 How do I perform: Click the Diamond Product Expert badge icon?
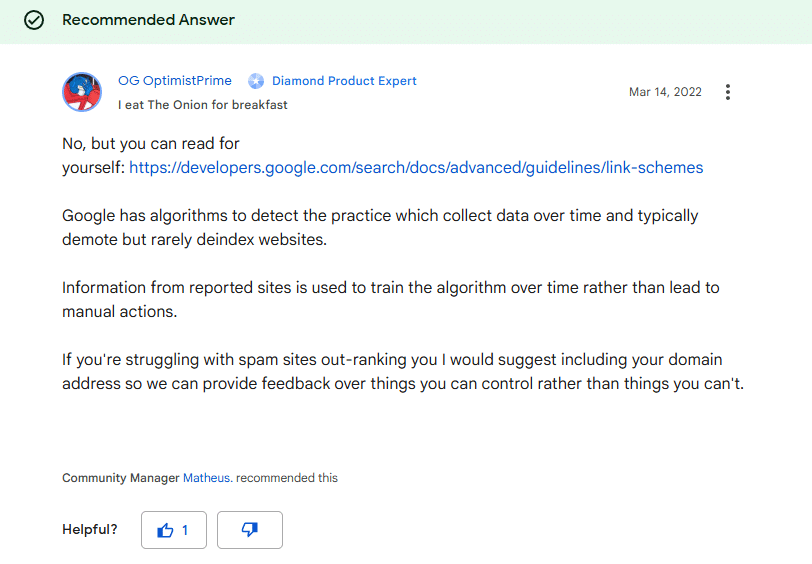[x=256, y=81]
